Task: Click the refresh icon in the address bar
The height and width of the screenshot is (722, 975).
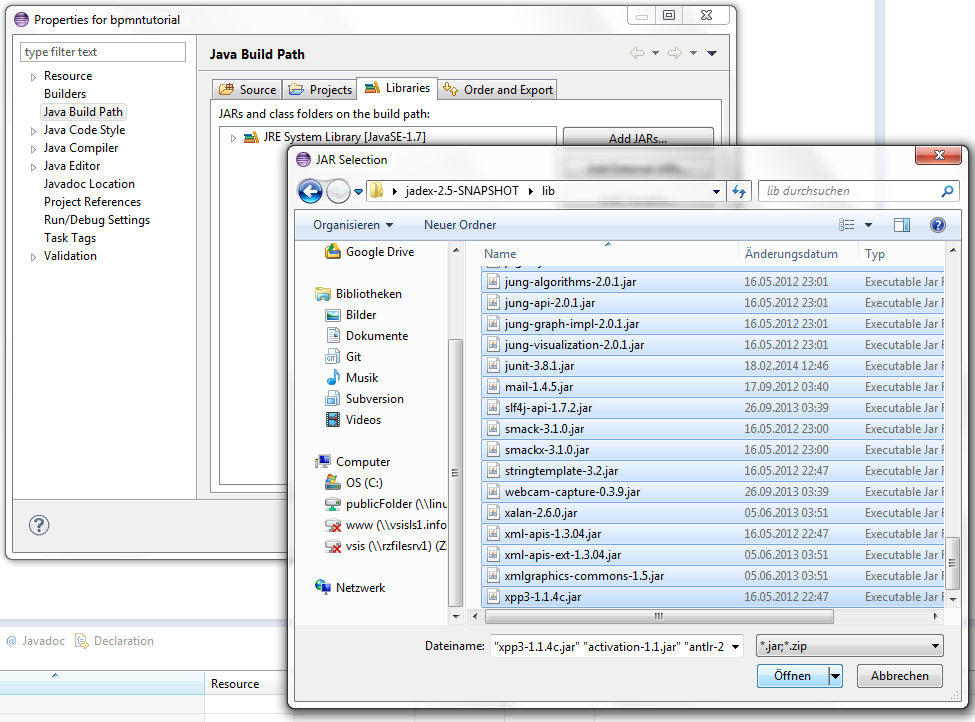Action: [740, 191]
